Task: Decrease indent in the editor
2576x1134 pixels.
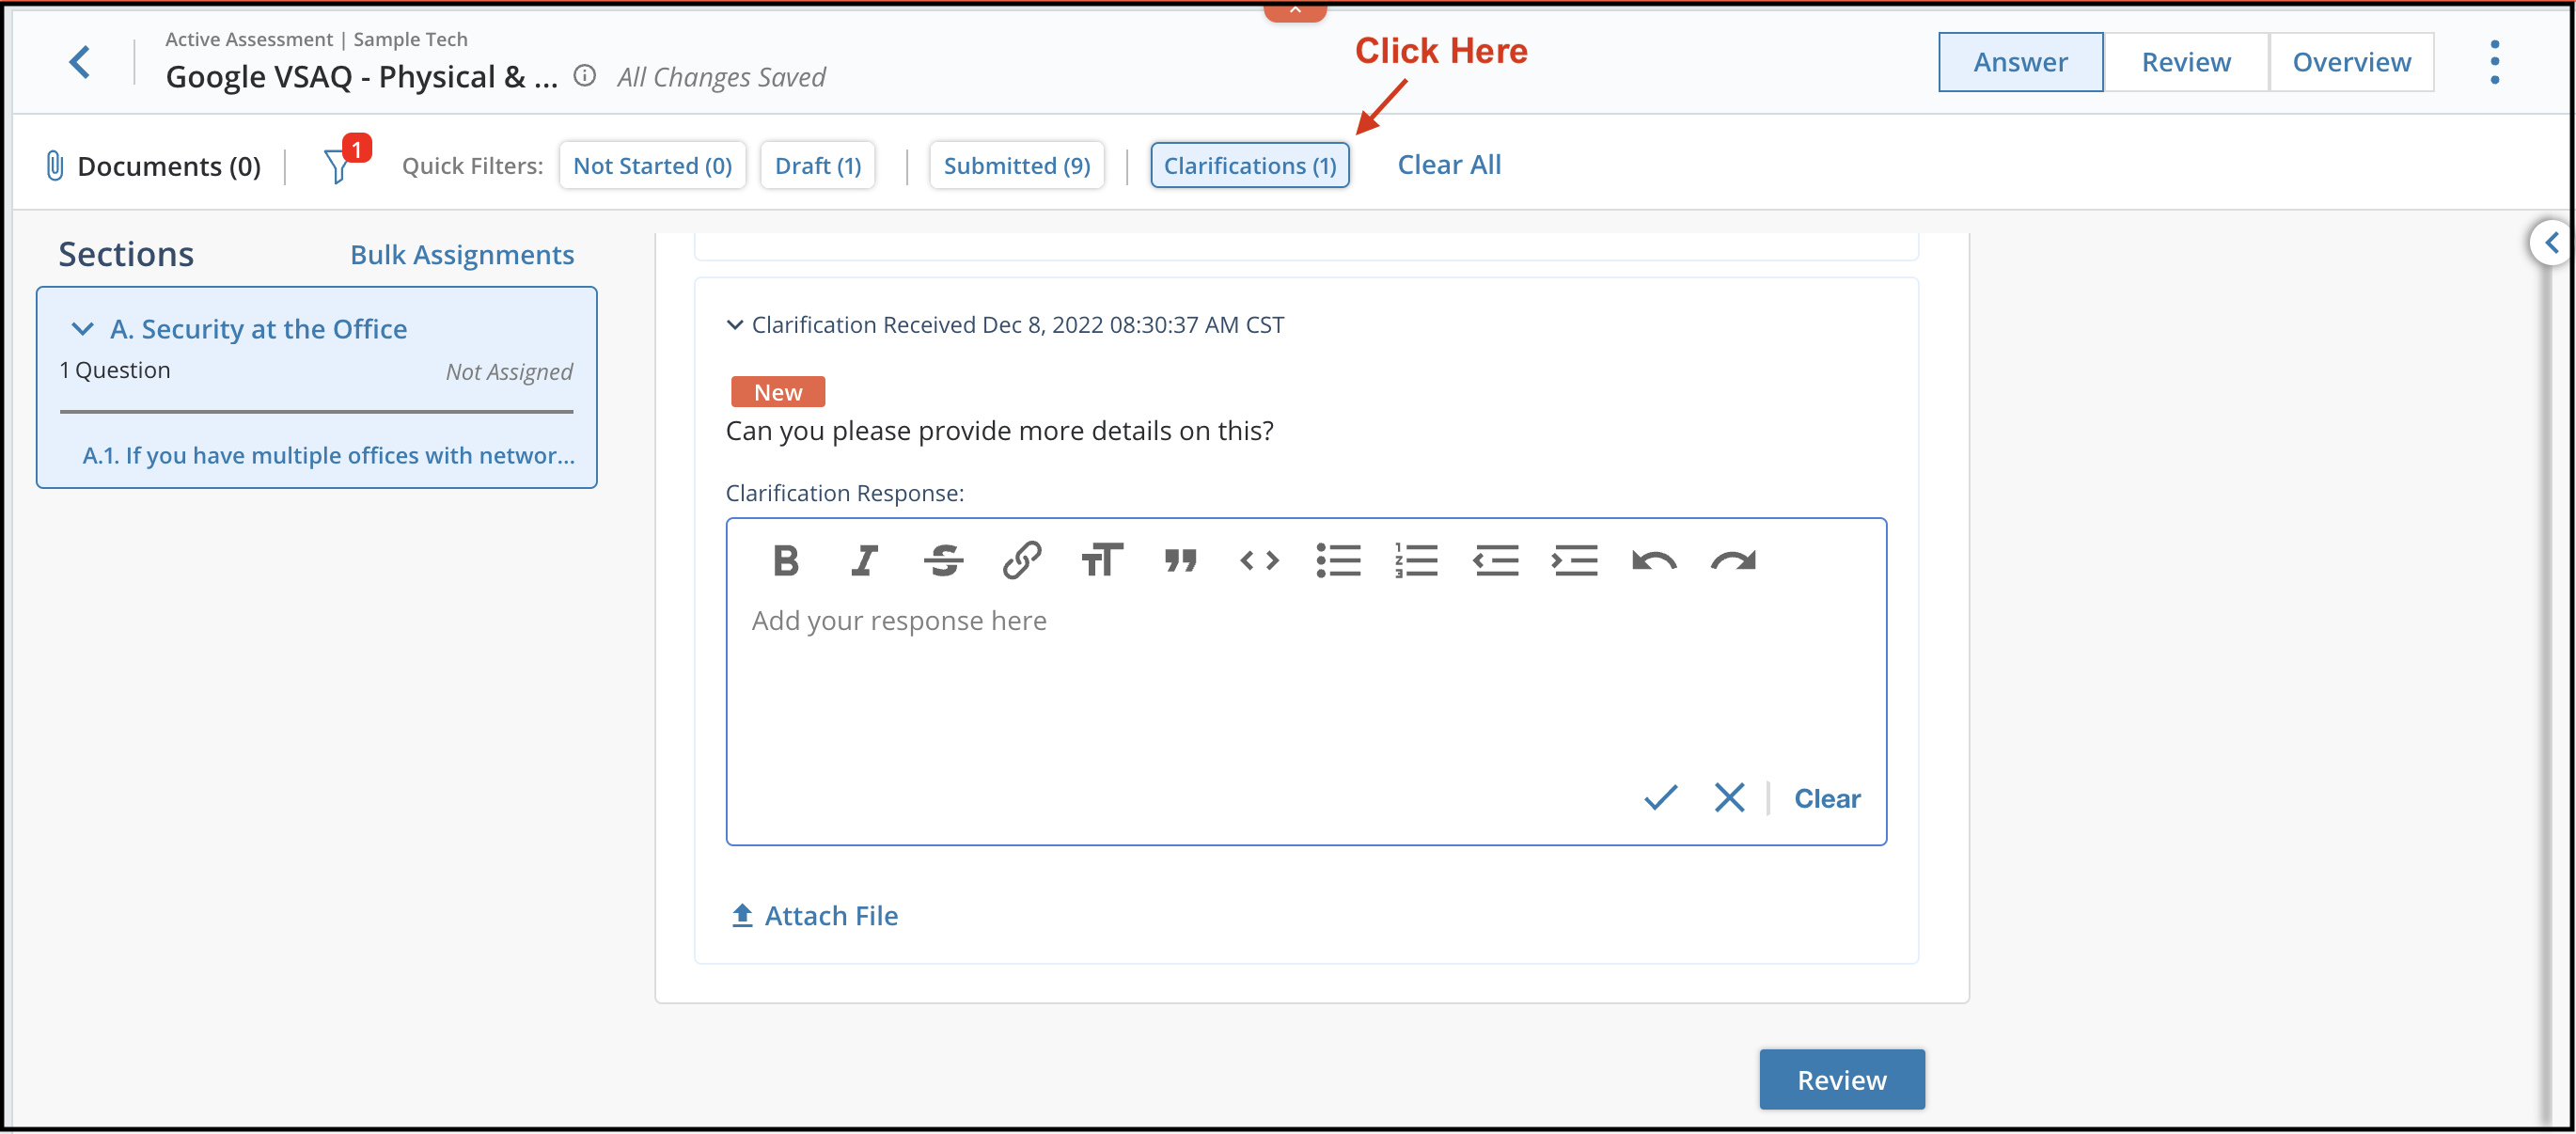Action: click(x=1496, y=561)
